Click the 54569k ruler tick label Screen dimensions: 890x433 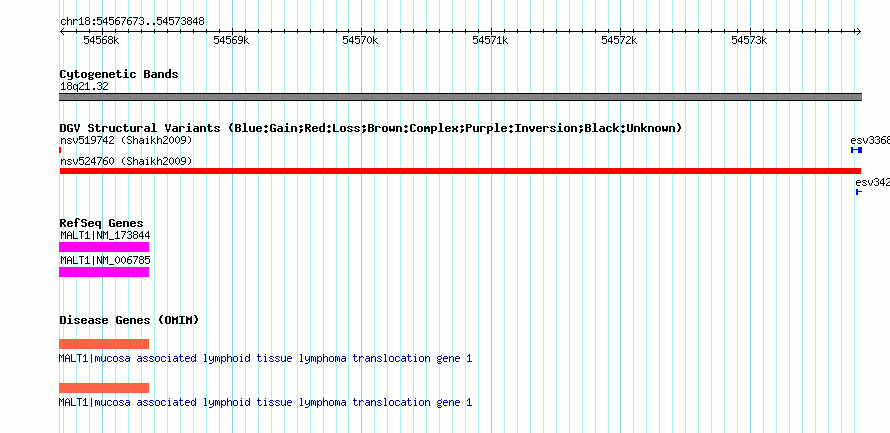click(x=231, y=40)
